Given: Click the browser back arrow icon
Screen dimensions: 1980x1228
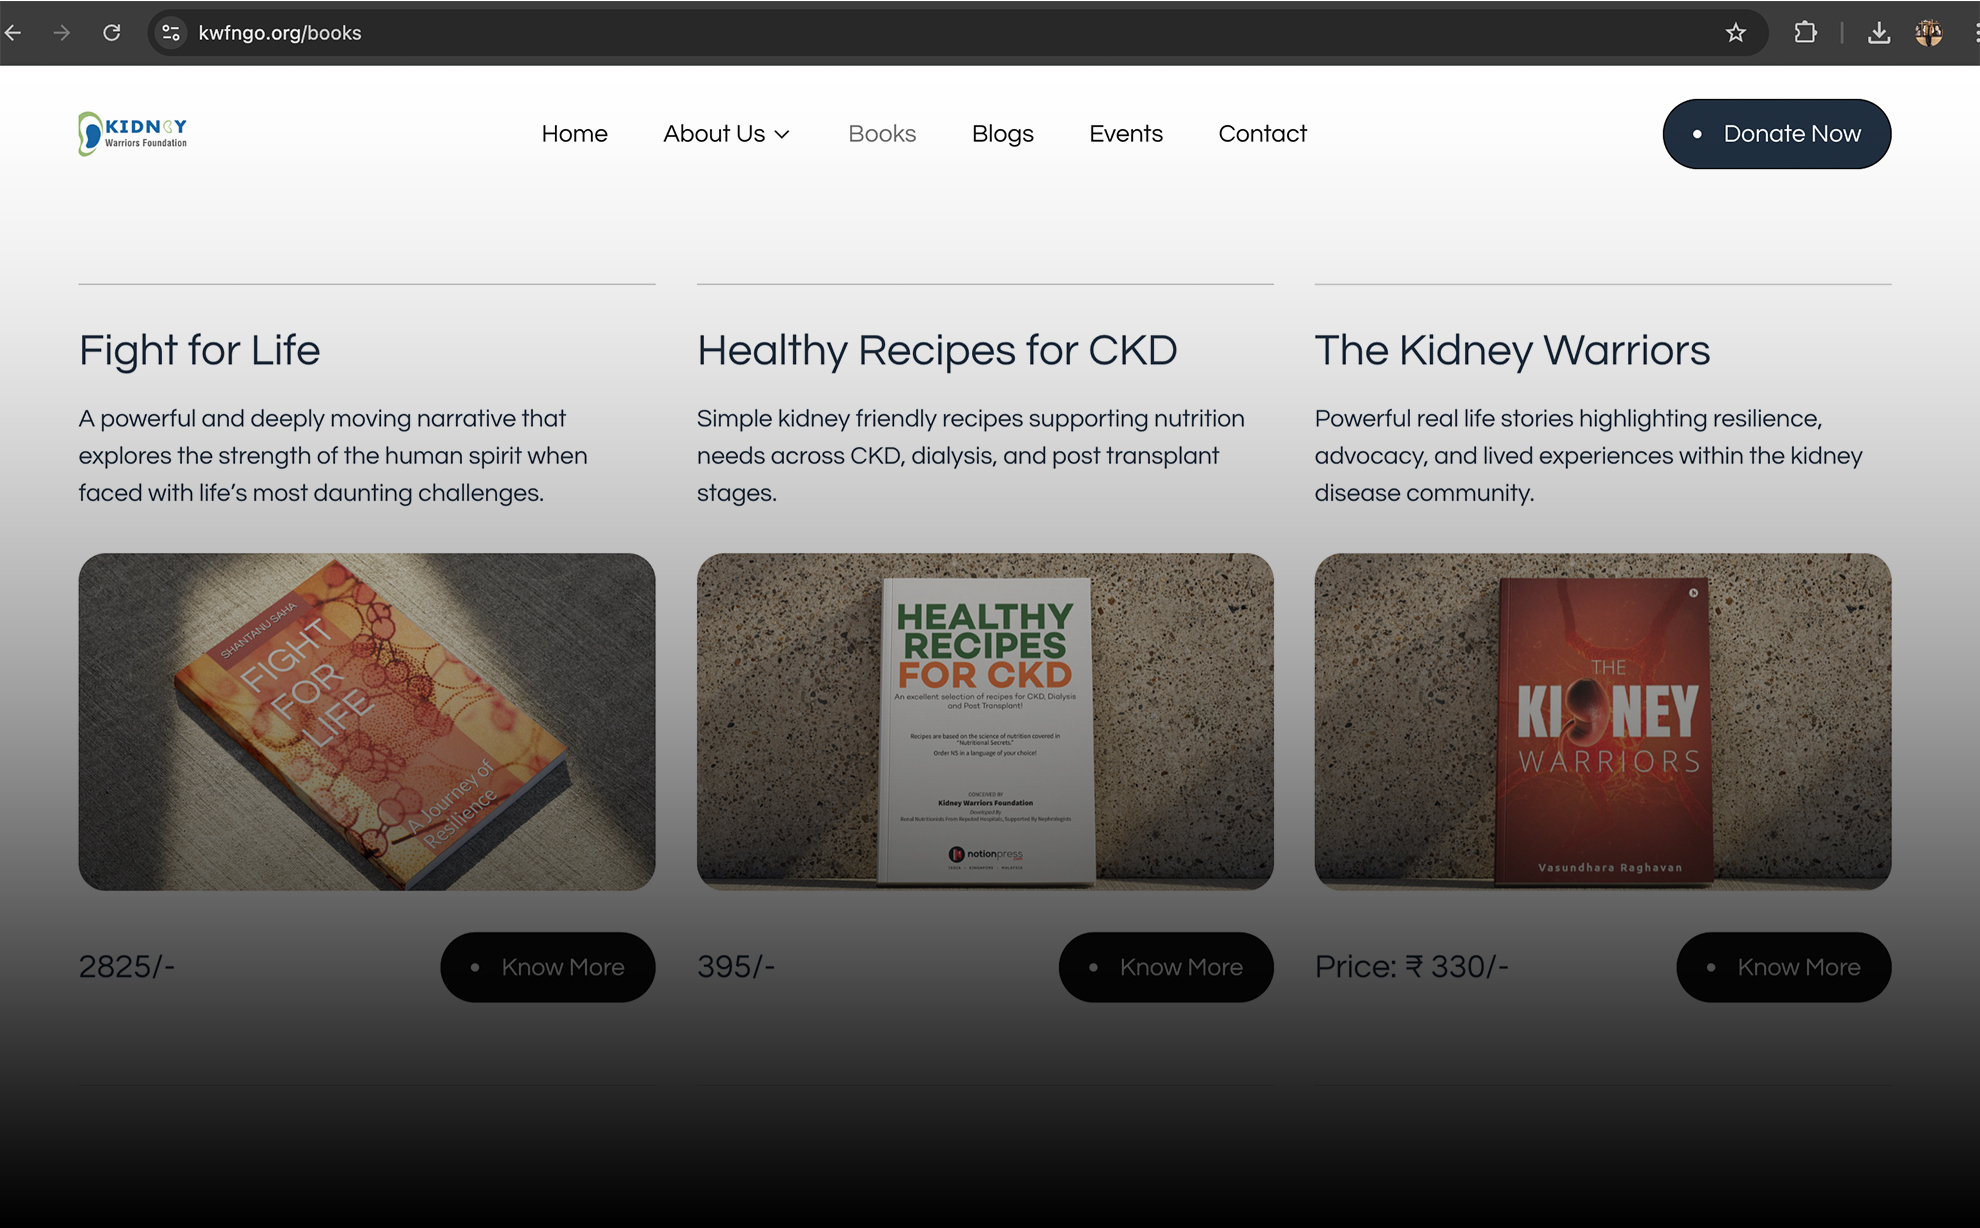Looking at the screenshot, I should (13, 33).
